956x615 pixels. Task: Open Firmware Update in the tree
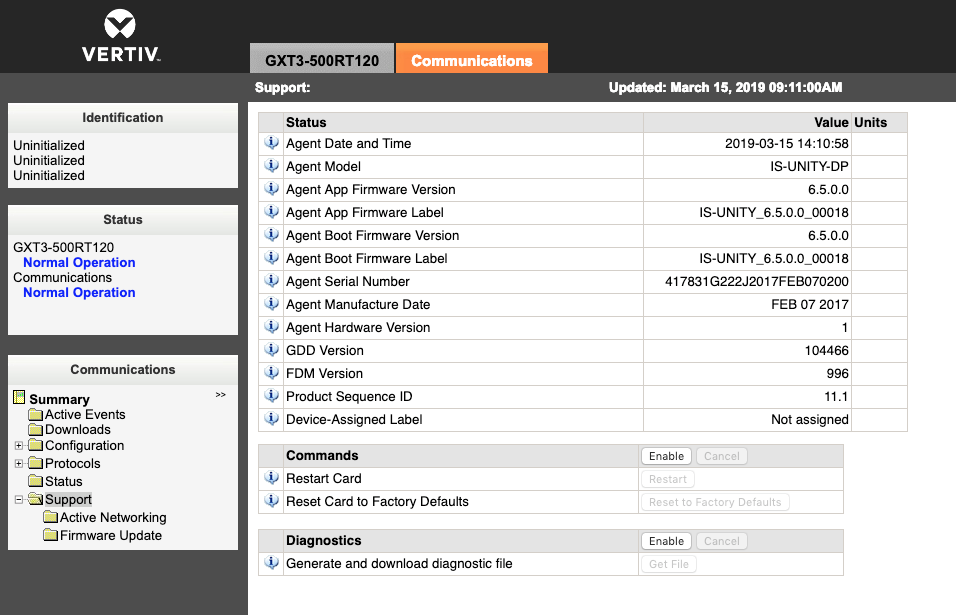coord(110,536)
